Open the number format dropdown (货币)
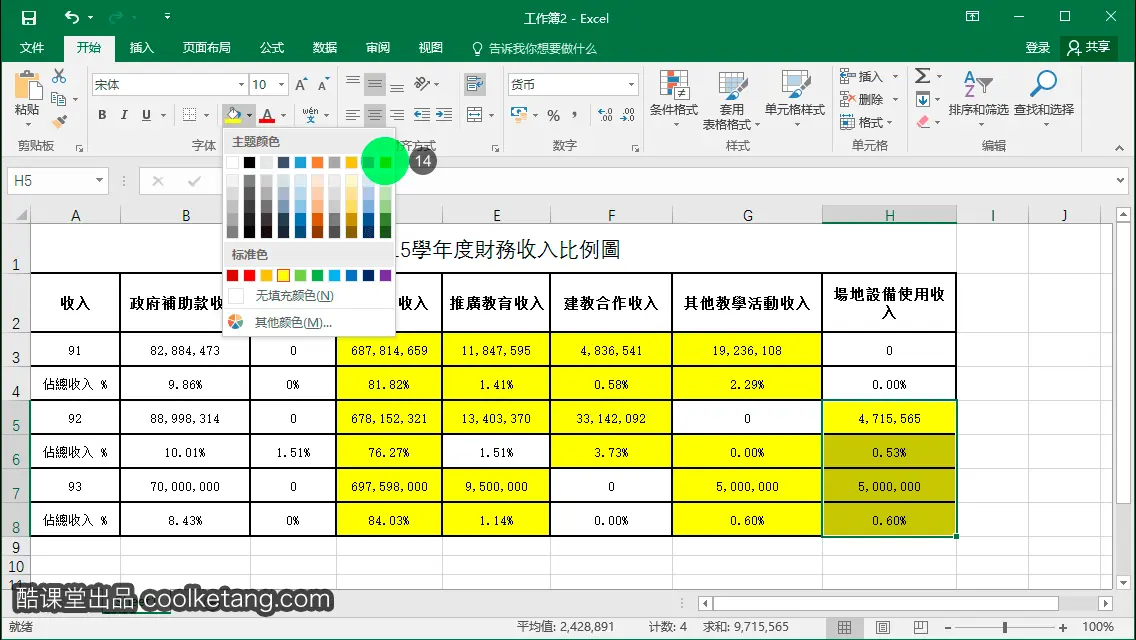Image resolution: width=1136 pixels, height=640 pixels. tap(631, 85)
